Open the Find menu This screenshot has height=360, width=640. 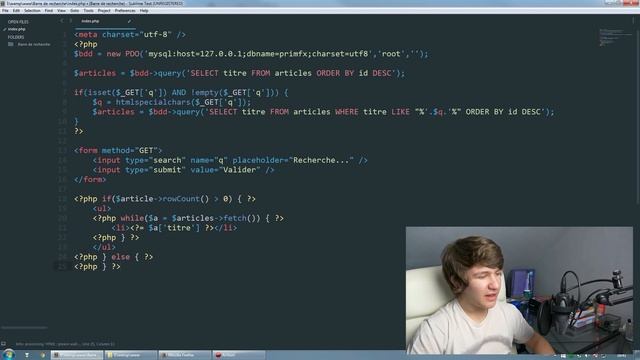[49, 11]
